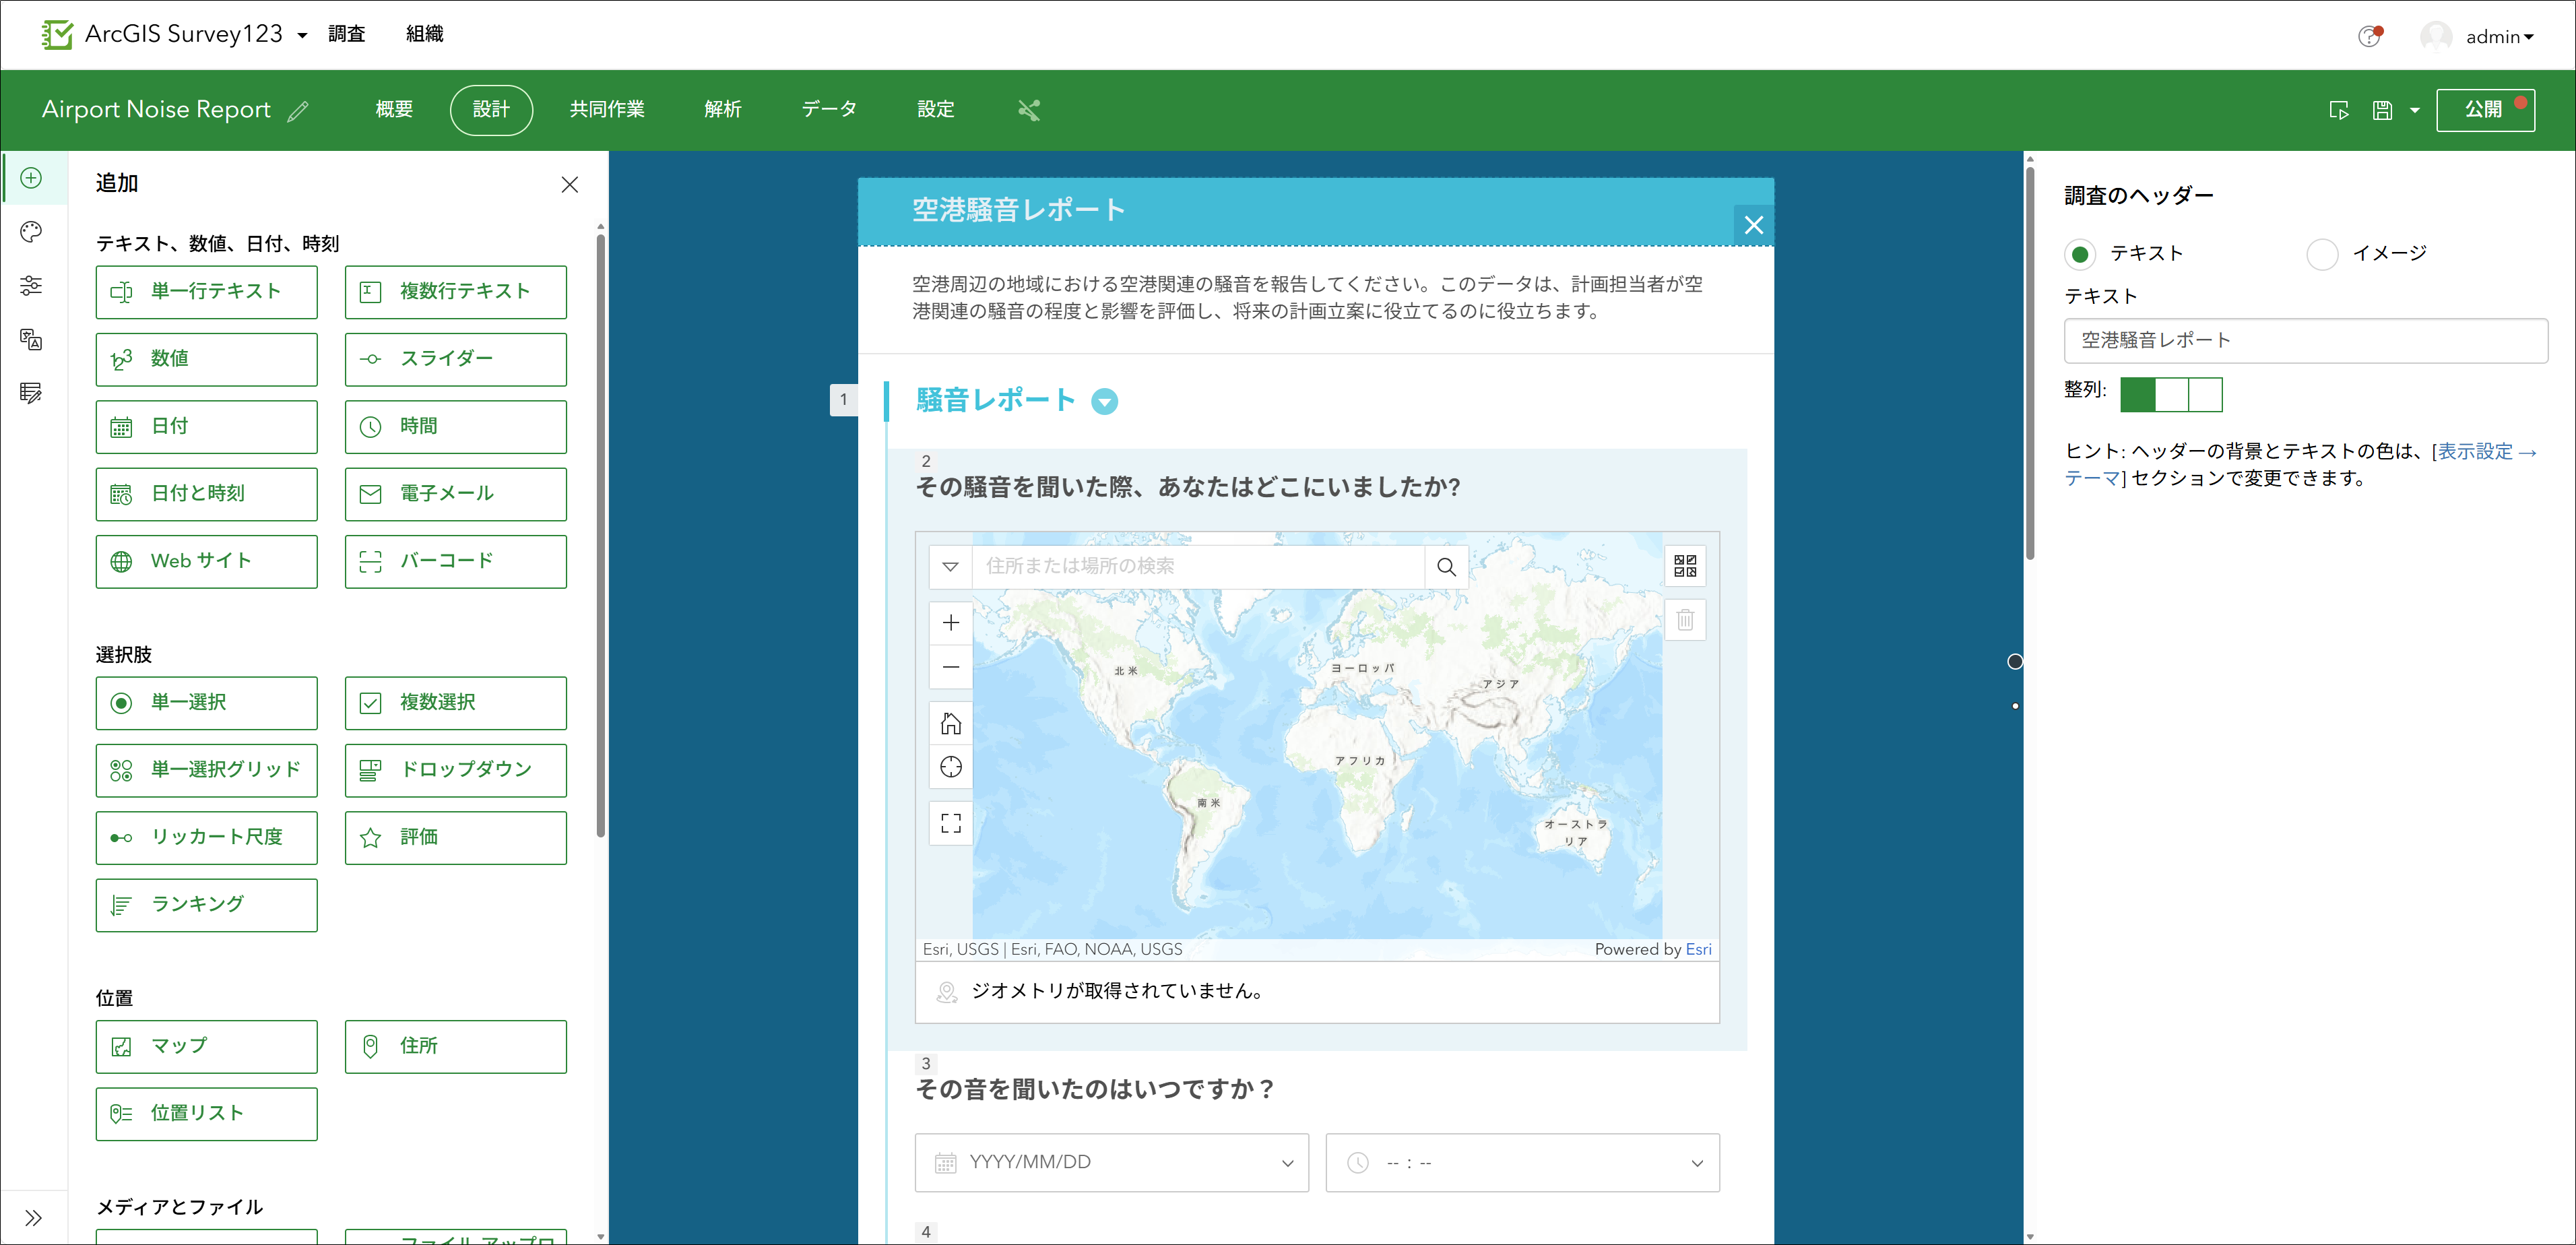This screenshot has width=2576, height=1245.
Task: Click the 空港騒音レポート header text field
Action: click(x=2304, y=341)
